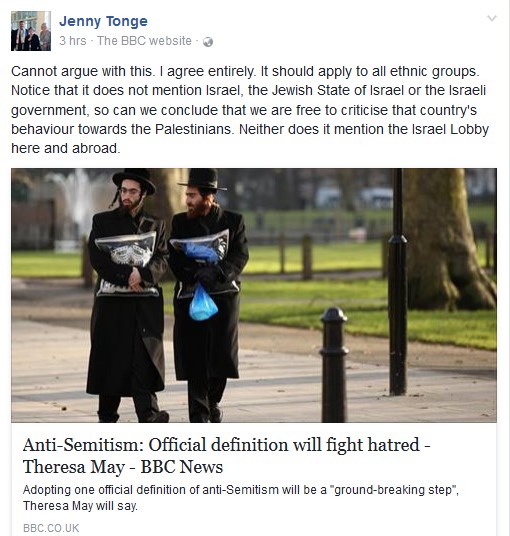Image resolution: width=510 pixels, height=536 pixels.
Task: Click the BBC.CO.UK domain label
Action: tap(51, 528)
